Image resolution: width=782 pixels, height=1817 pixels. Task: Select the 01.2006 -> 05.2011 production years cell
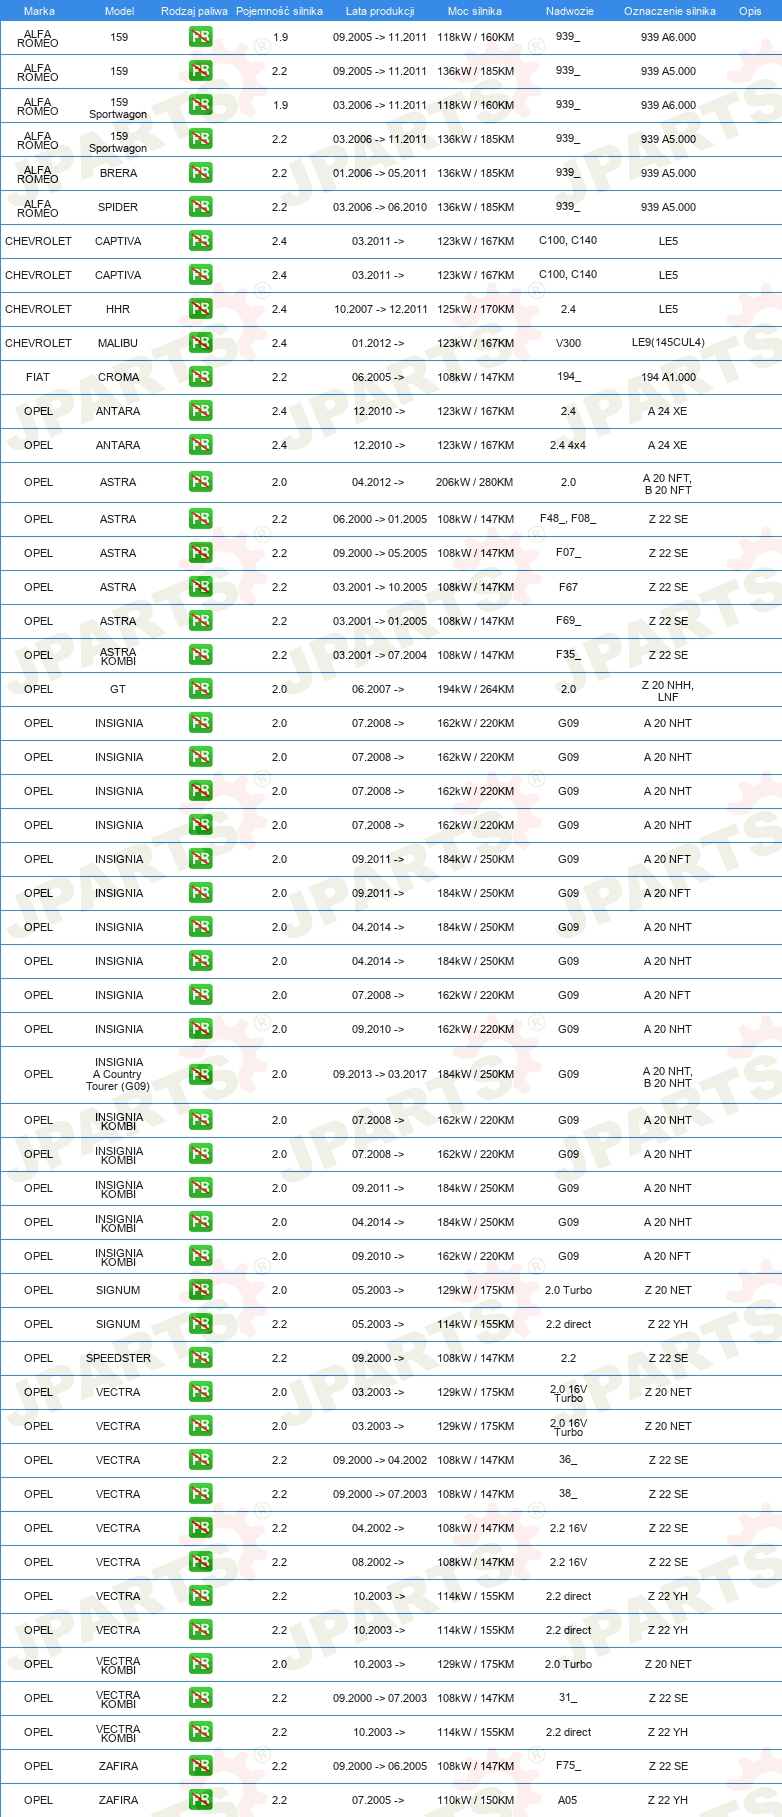click(x=380, y=173)
